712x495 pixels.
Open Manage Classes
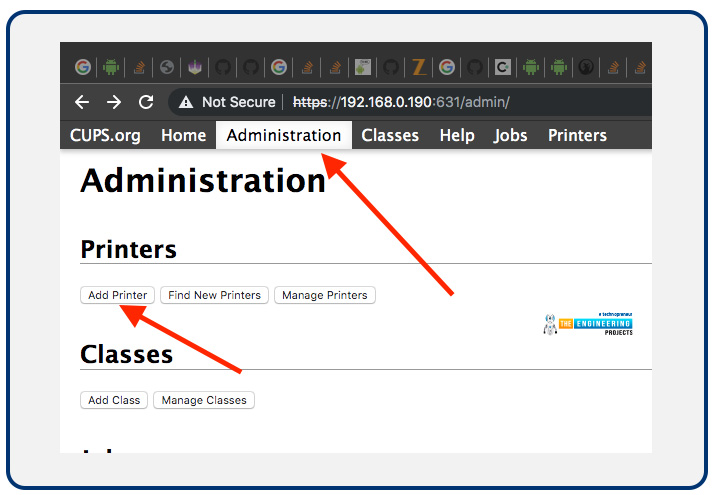click(x=204, y=400)
